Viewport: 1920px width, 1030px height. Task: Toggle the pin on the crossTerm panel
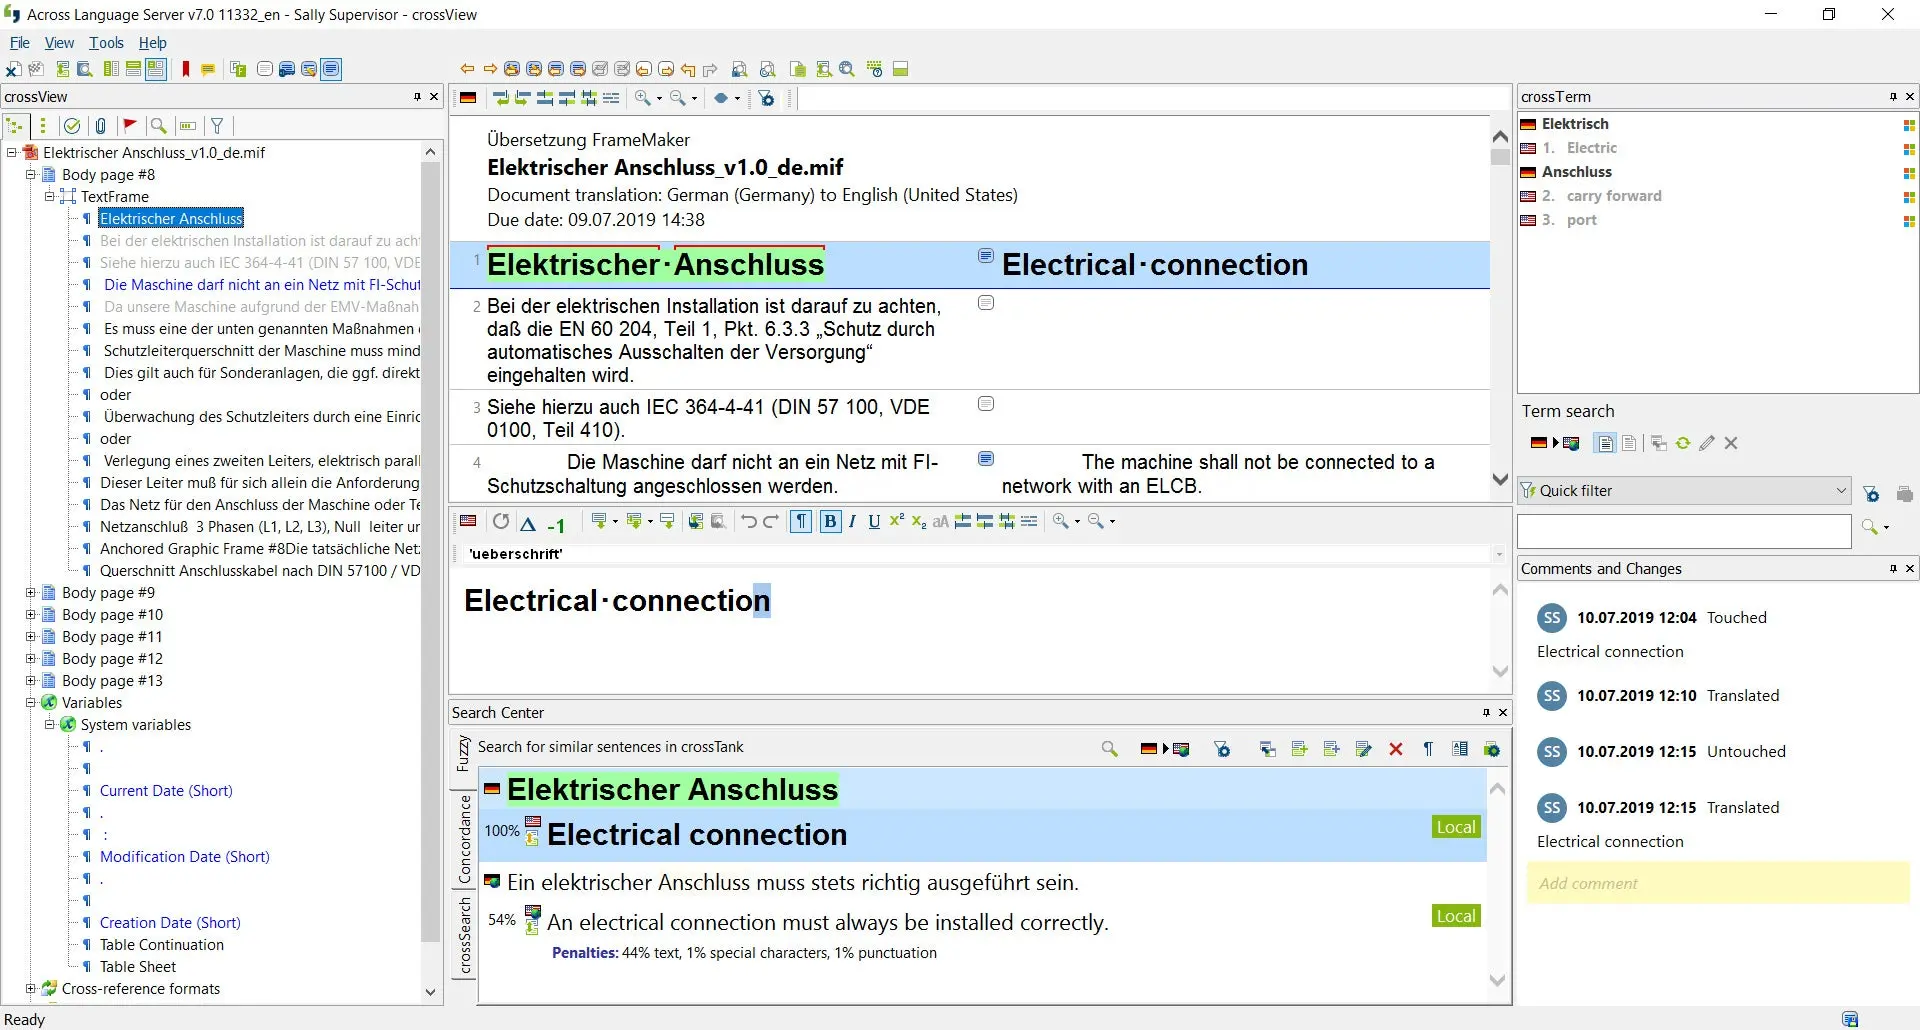click(x=1893, y=96)
